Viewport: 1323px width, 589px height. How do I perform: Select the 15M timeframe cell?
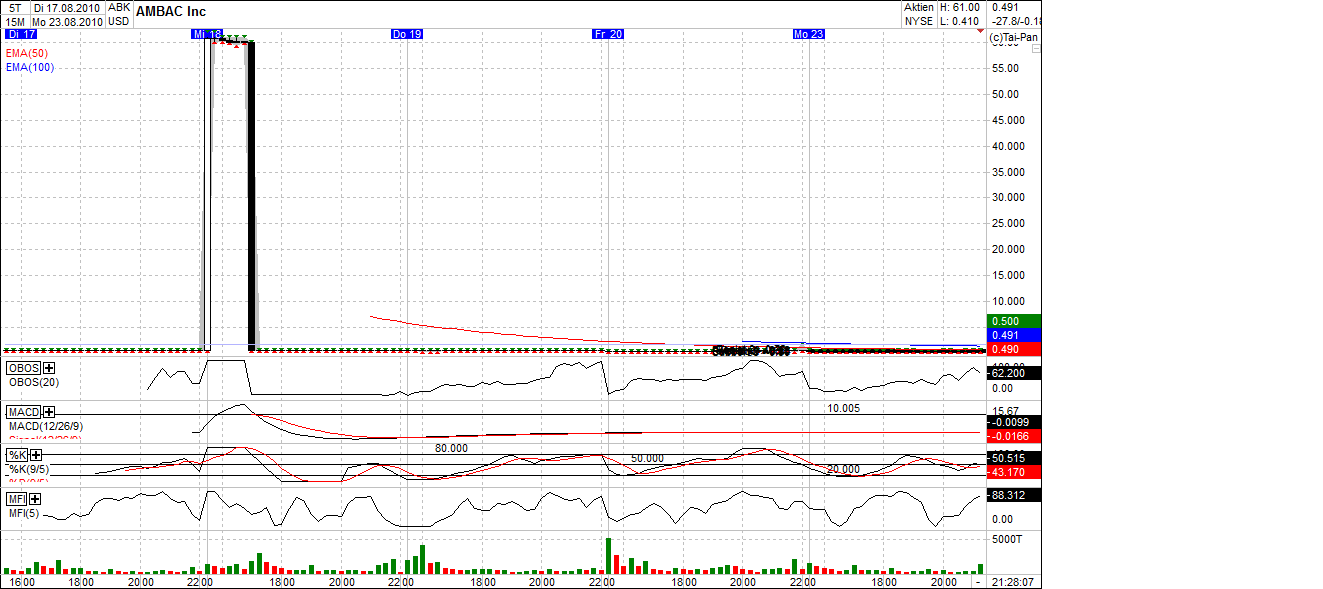pyautogui.click(x=14, y=21)
